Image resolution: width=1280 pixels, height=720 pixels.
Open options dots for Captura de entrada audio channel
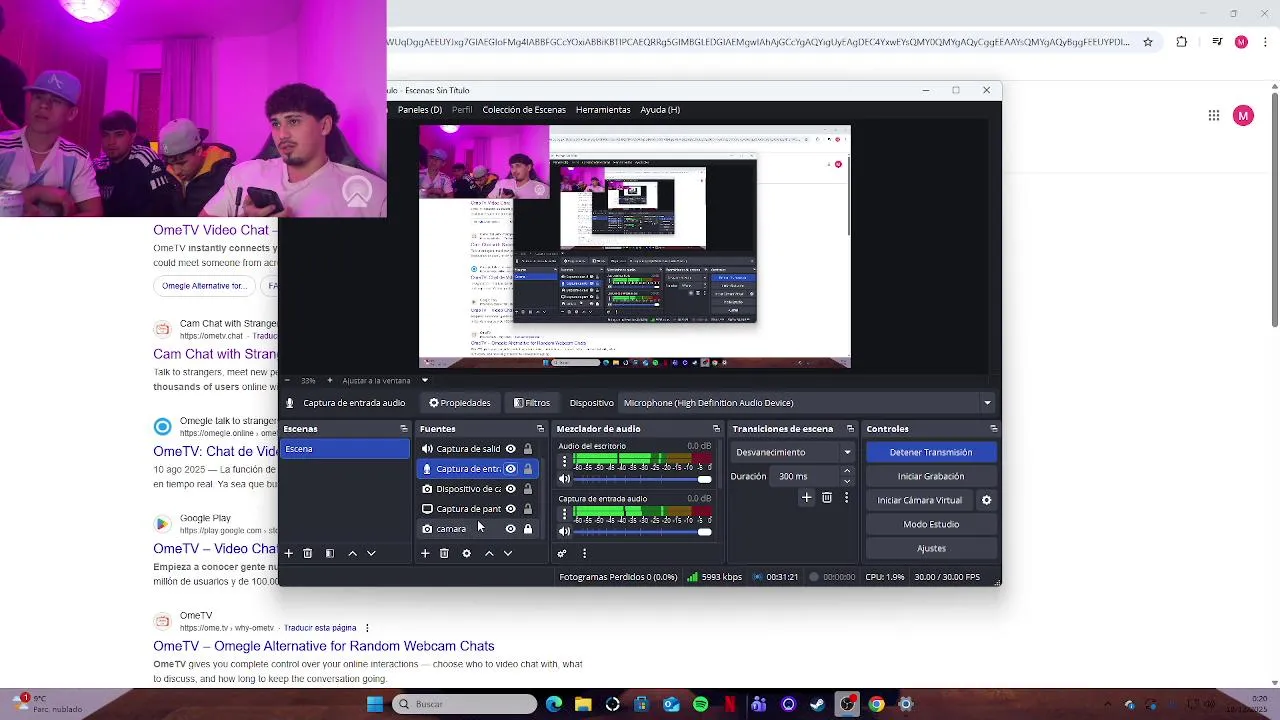pyautogui.click(x=564, y=514)
